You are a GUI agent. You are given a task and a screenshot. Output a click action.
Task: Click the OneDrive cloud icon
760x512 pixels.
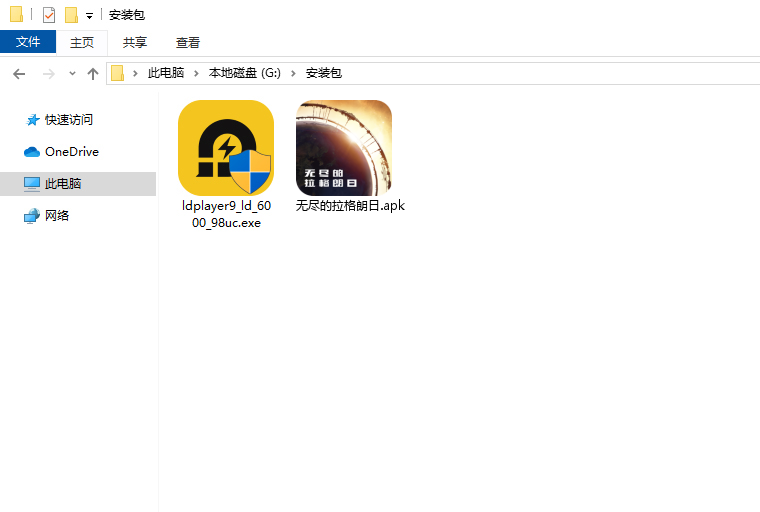pos(32,152)
